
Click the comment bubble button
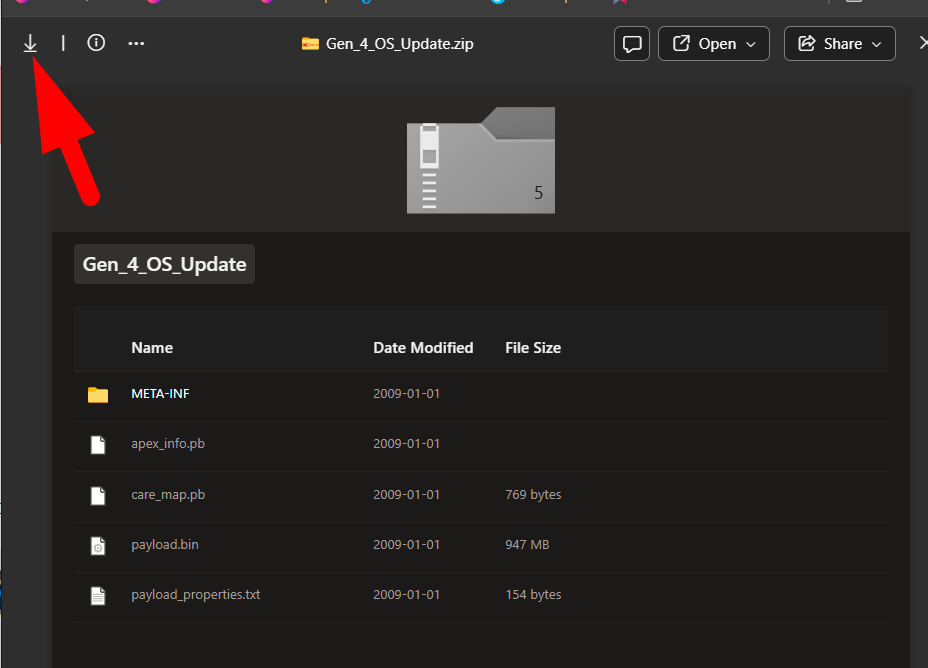(x=631, y=43)
